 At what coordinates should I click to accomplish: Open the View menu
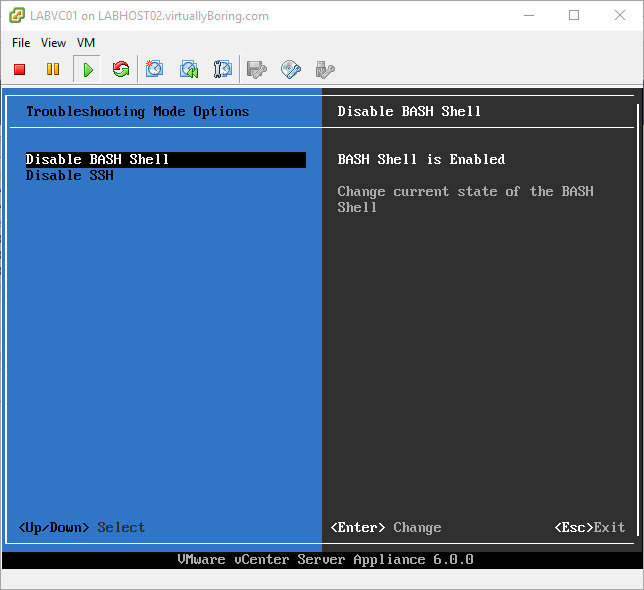[x=53, y=43]
